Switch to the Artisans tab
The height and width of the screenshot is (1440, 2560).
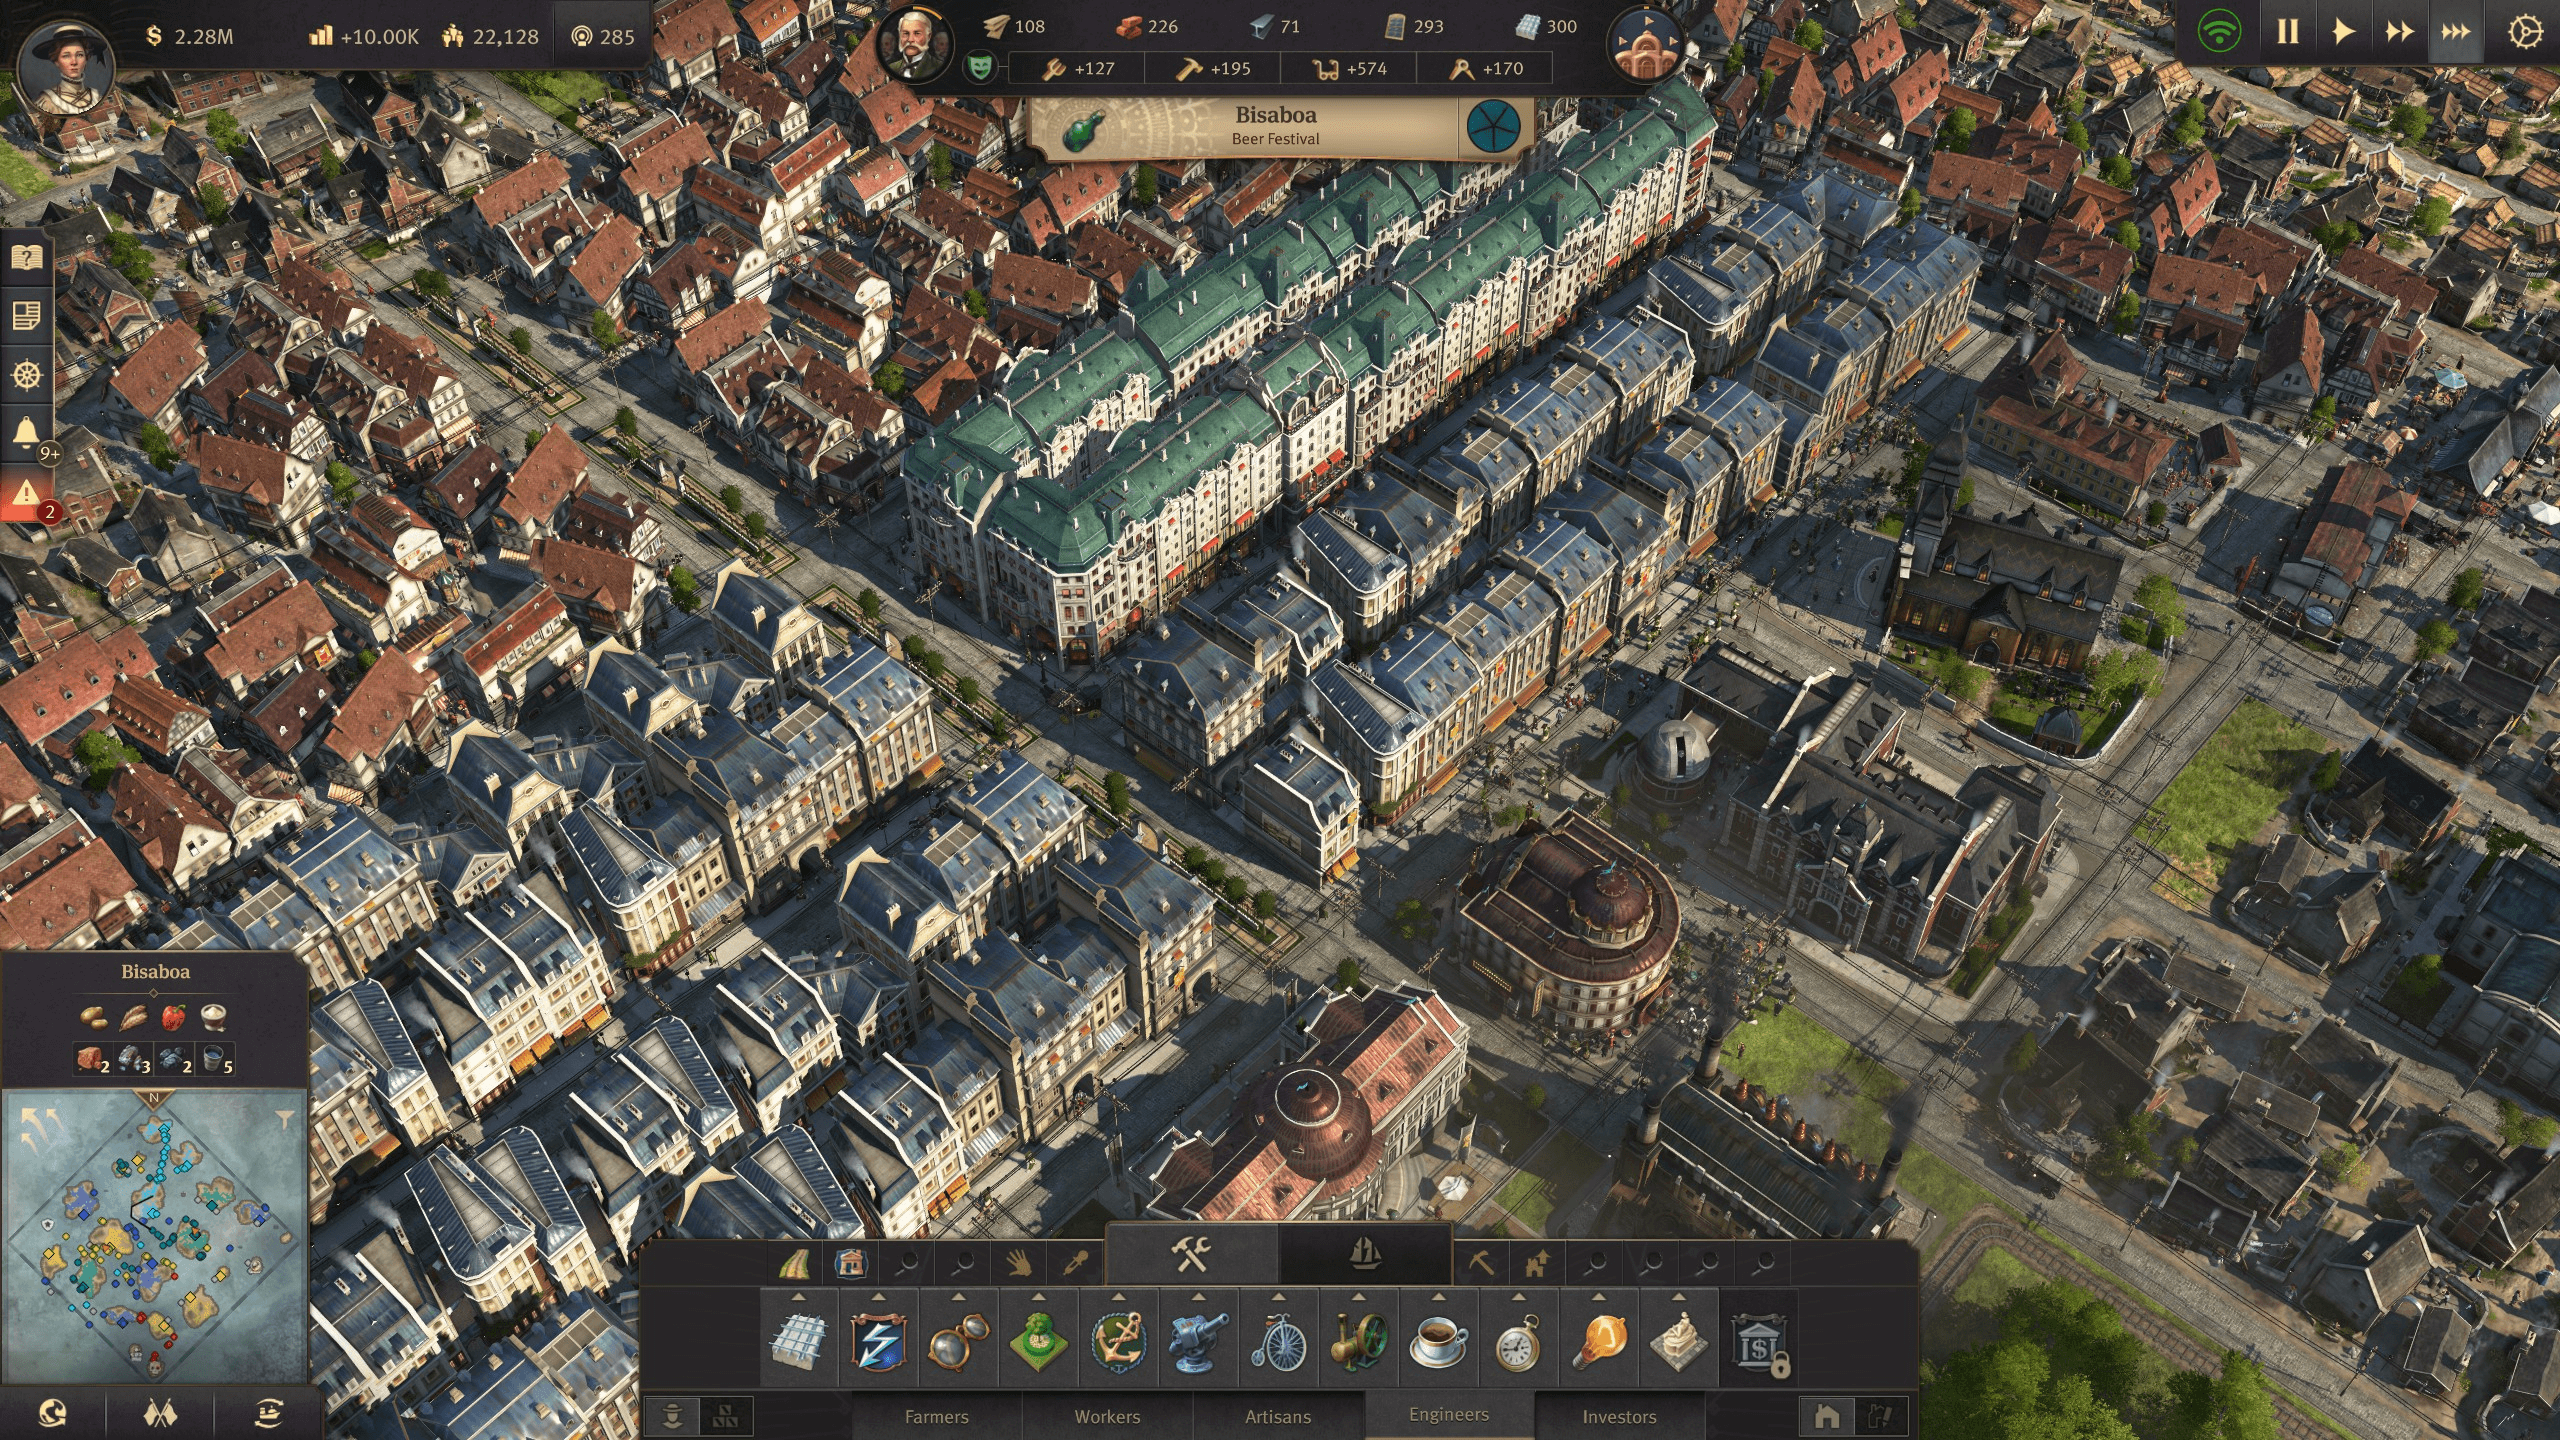click(1278, 1416)
